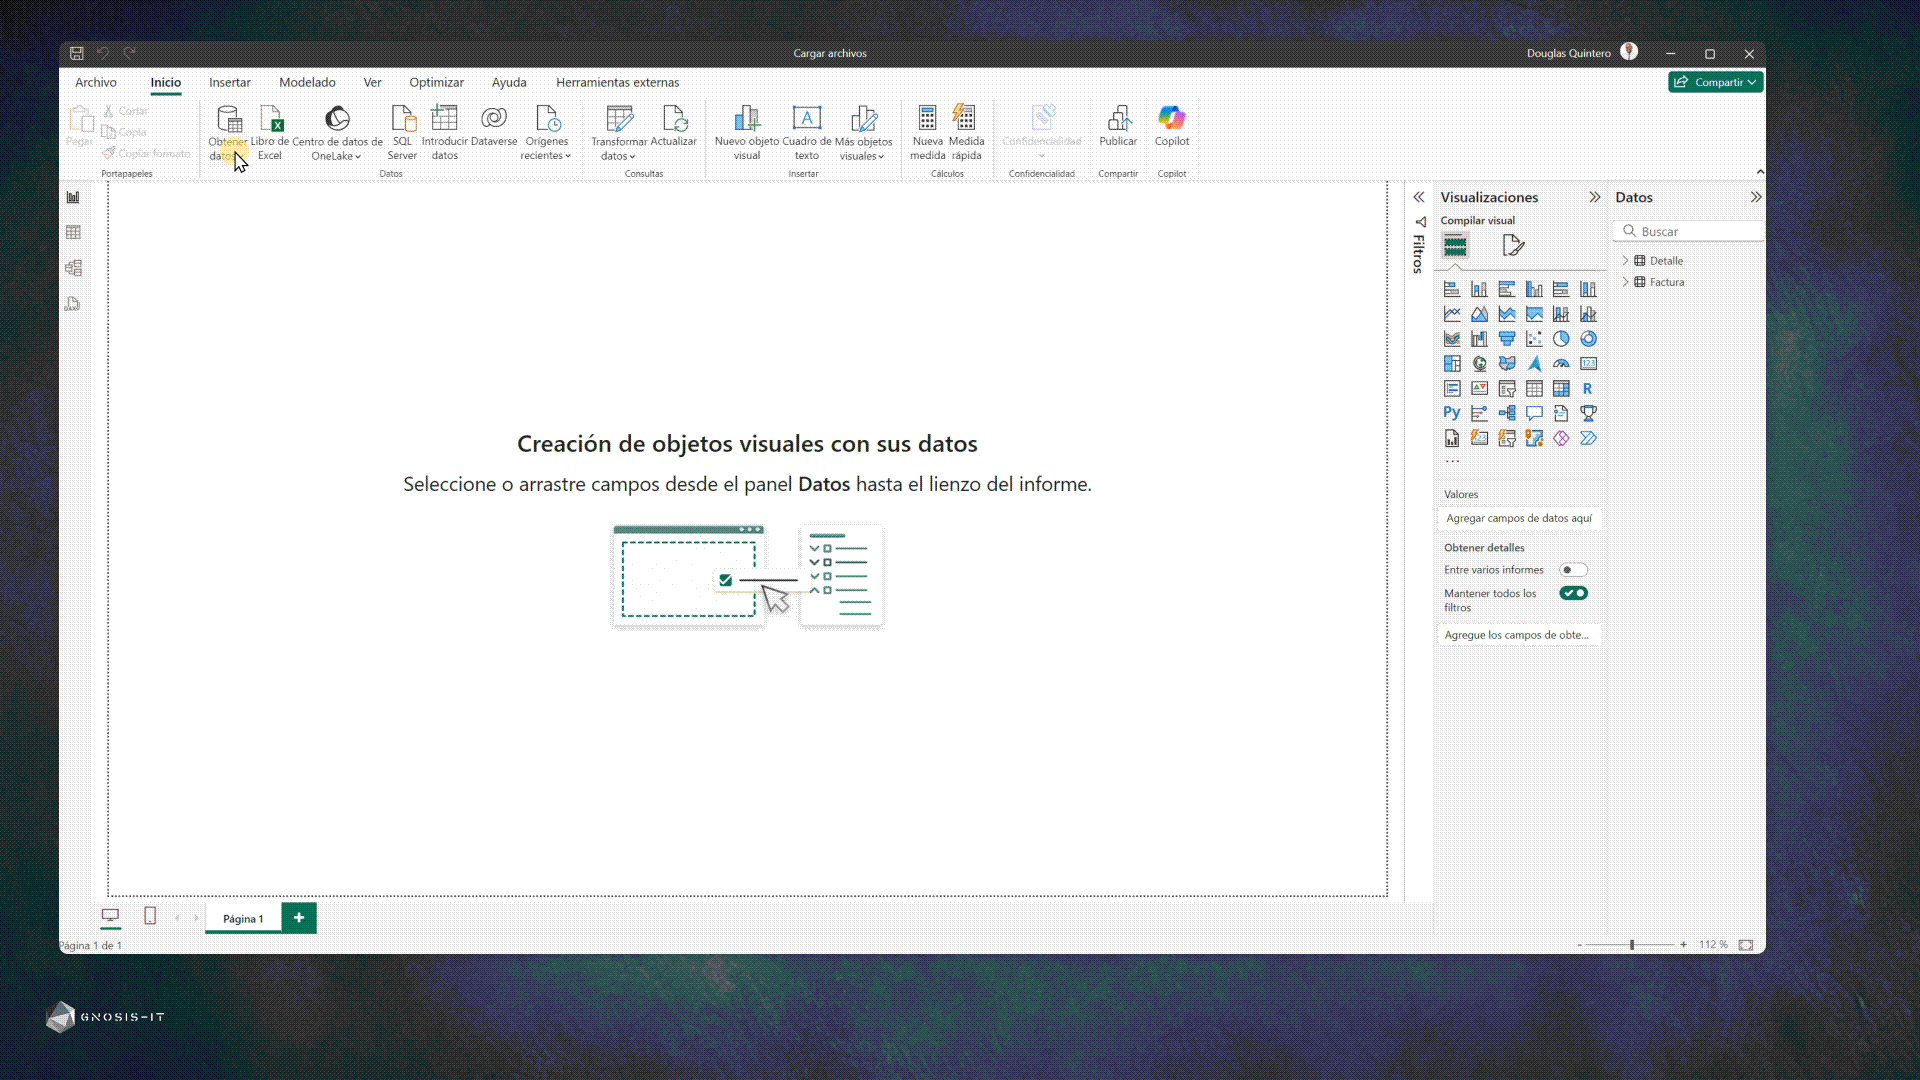Expand the Filtros pane

click(x=1418, y=197)
